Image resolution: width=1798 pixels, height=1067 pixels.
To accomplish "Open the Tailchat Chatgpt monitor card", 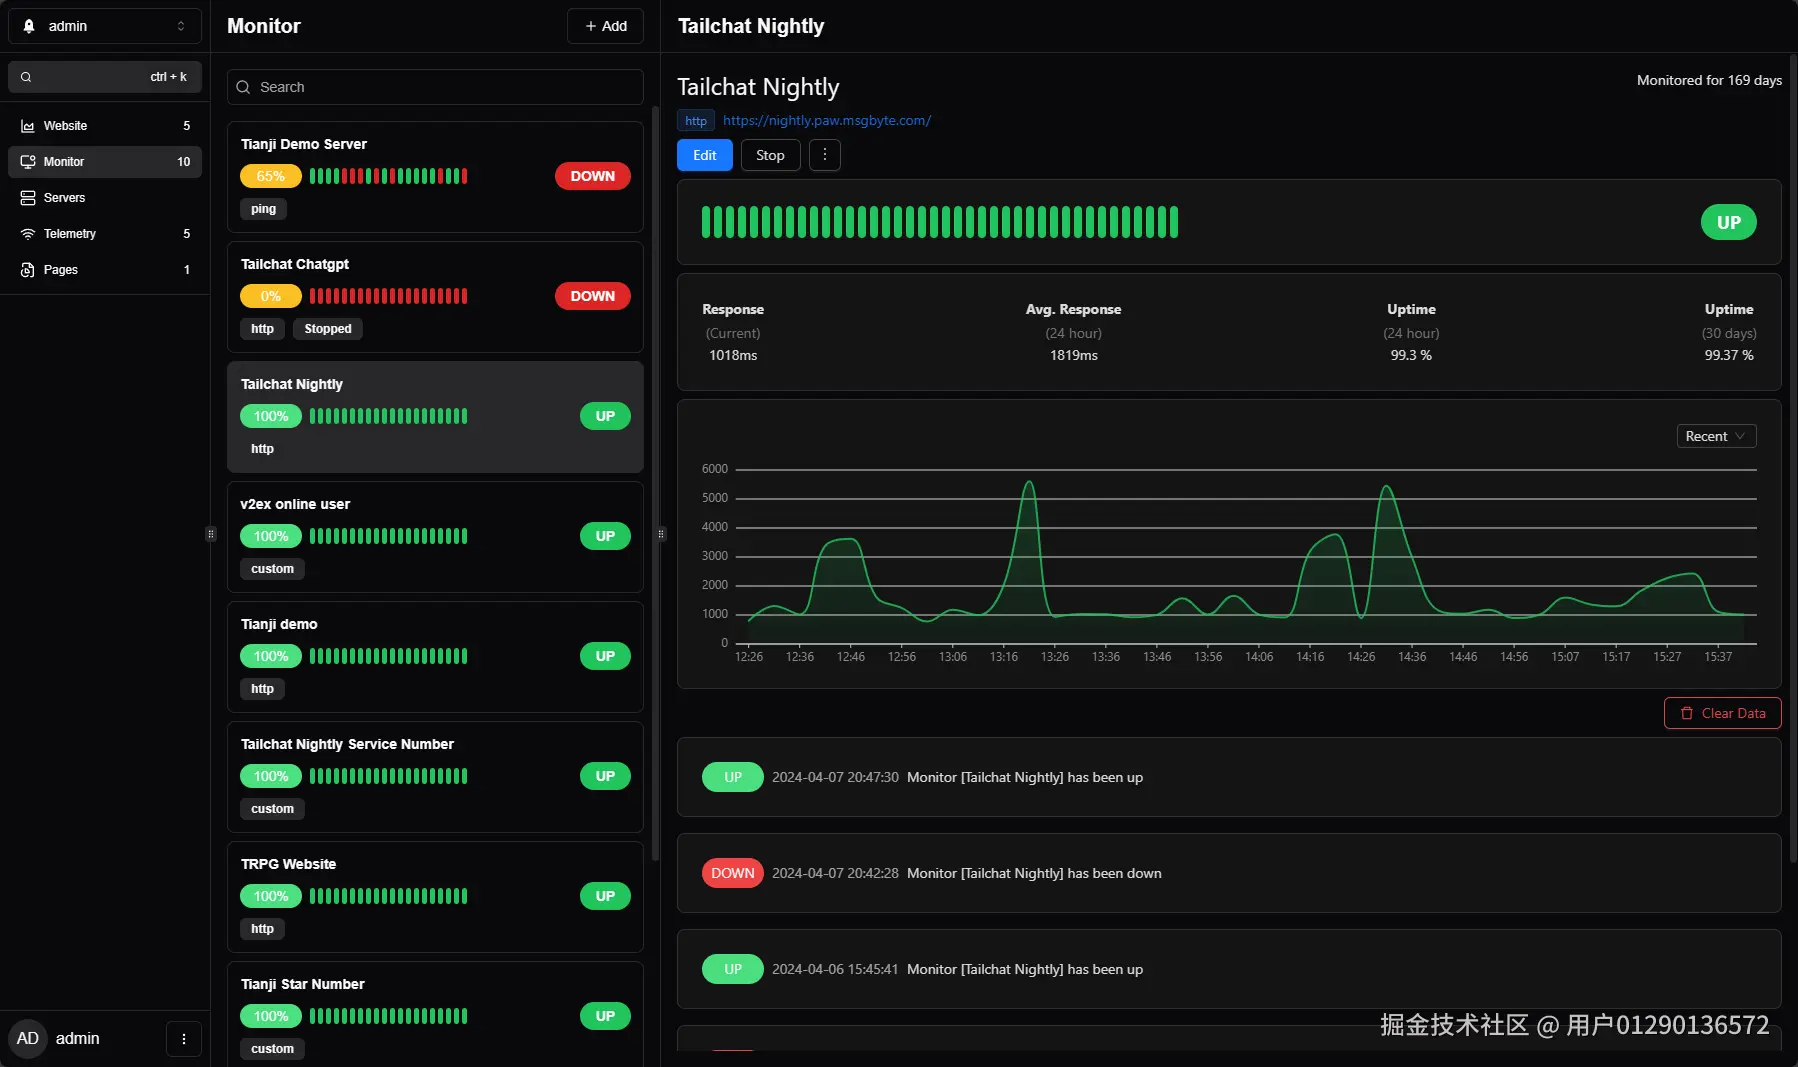I will tap(435, 297).
